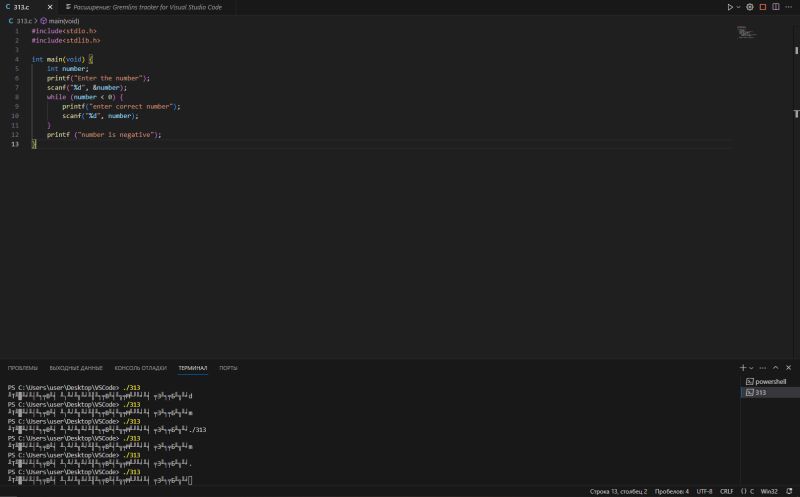Click line number 4 in the gutter

pos(17,59)
